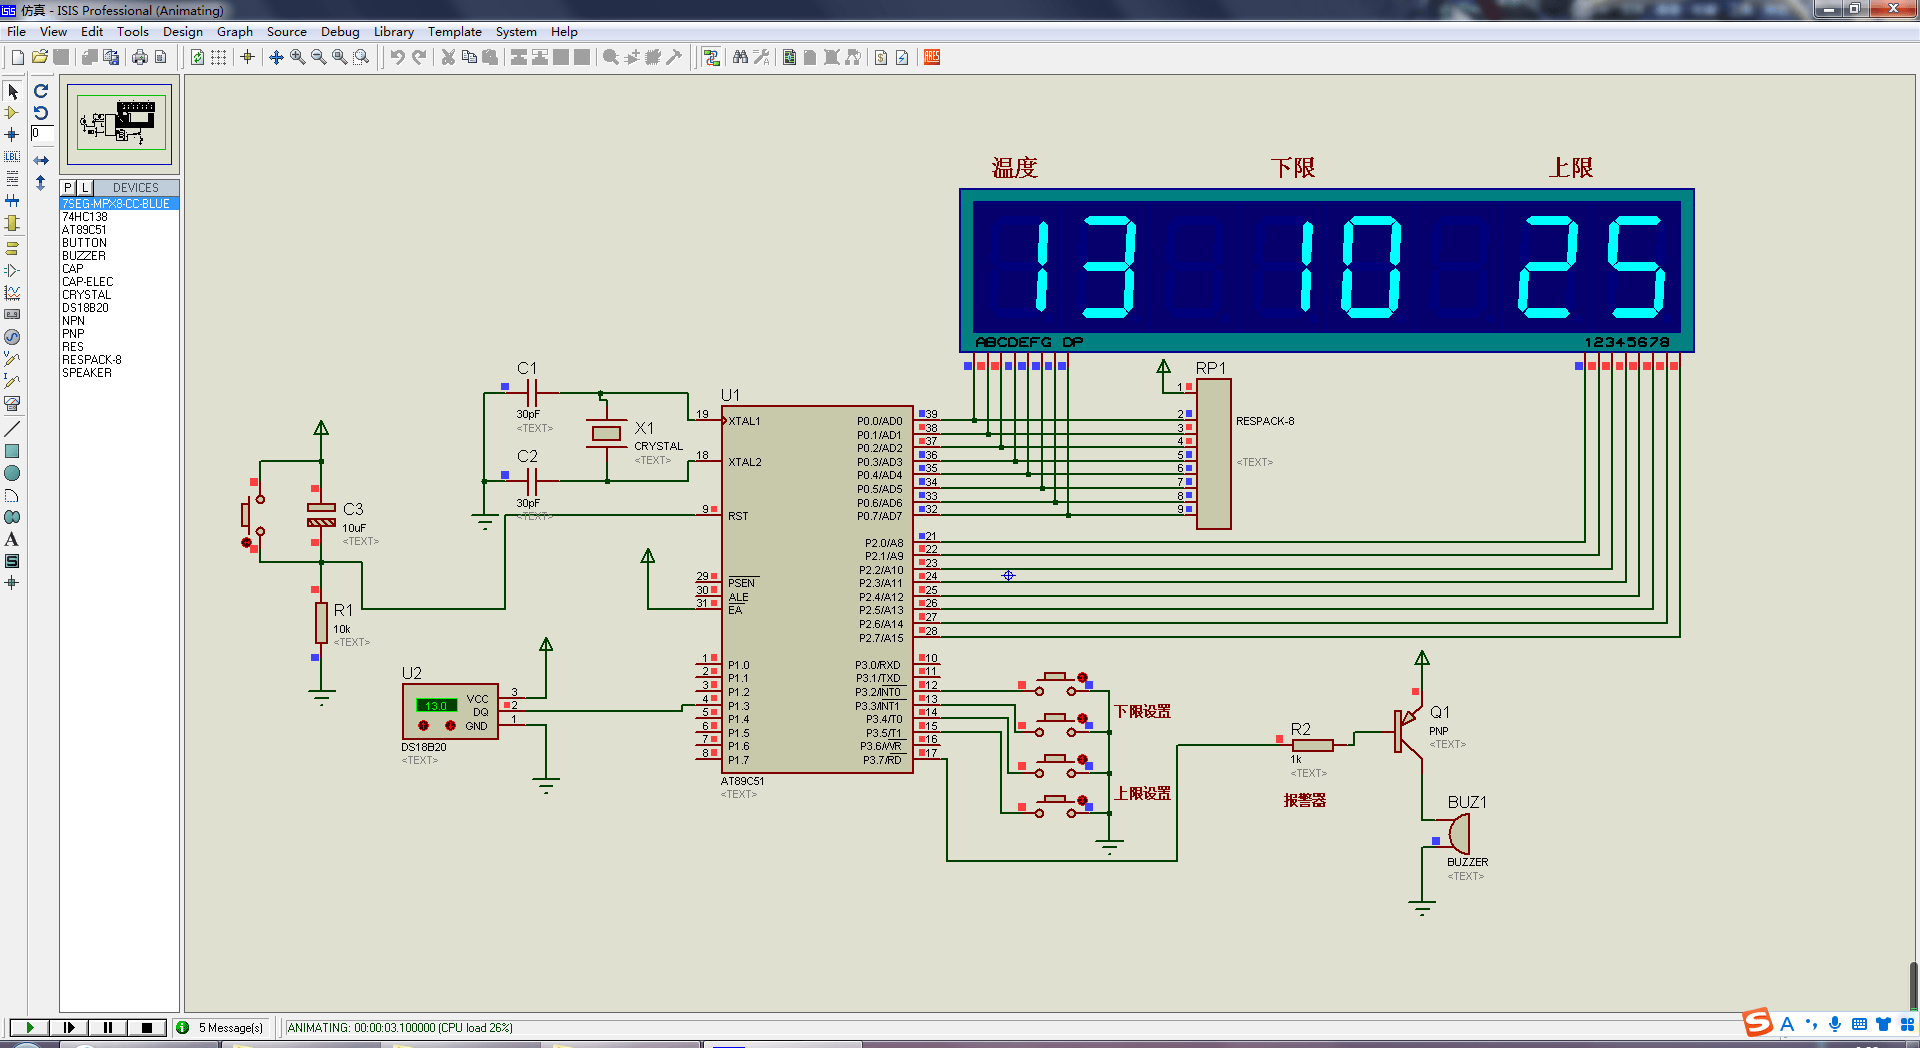The width and height of the screenshot is (1920, 1048).
Task: Click the X-Mirror horizontal flip icon
Action: (x=41, y=160)
